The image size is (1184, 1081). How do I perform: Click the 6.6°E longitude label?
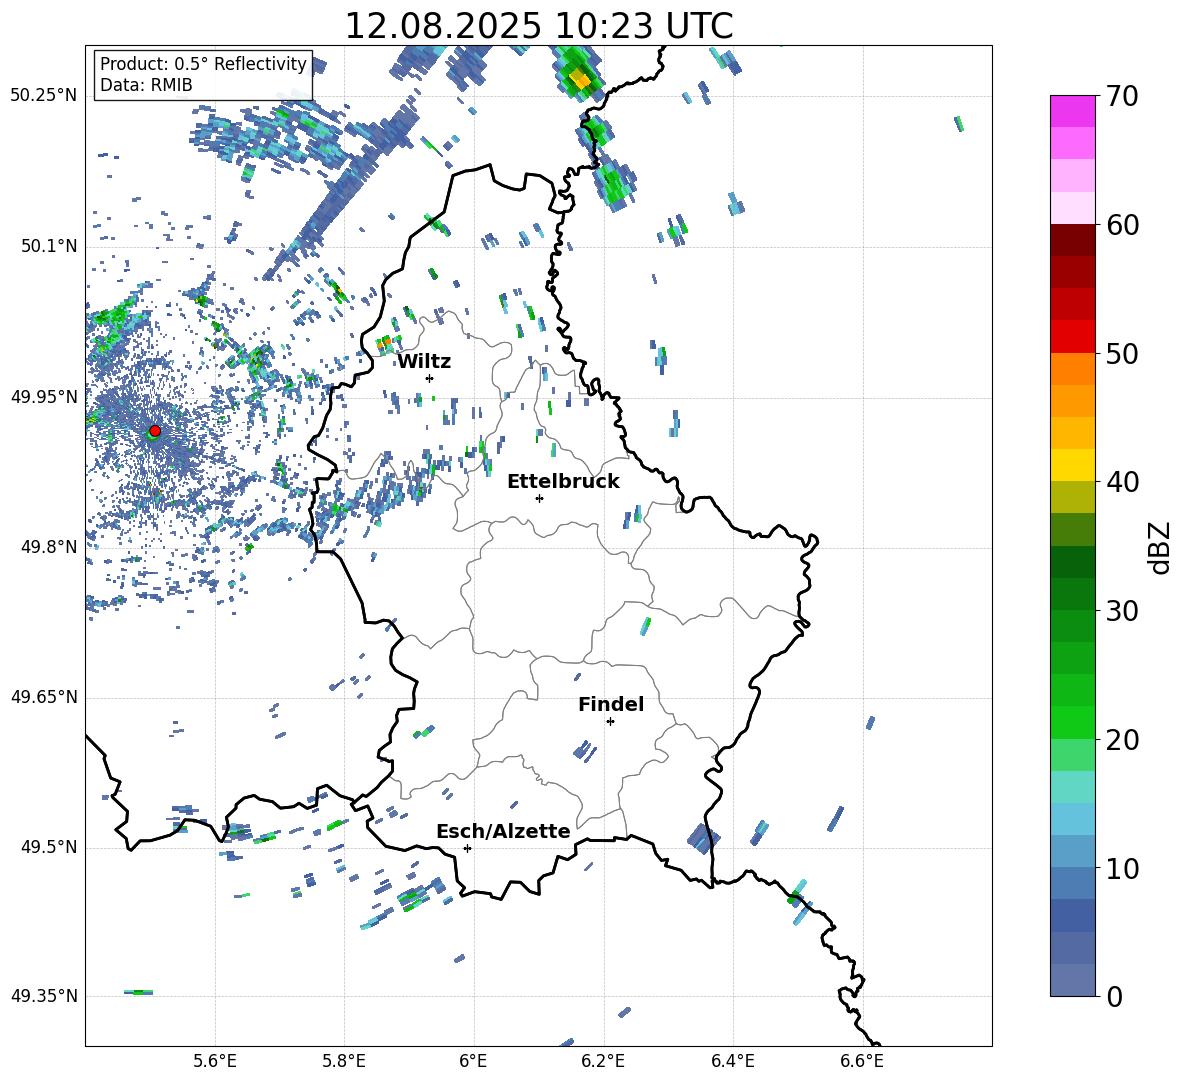862,1061
